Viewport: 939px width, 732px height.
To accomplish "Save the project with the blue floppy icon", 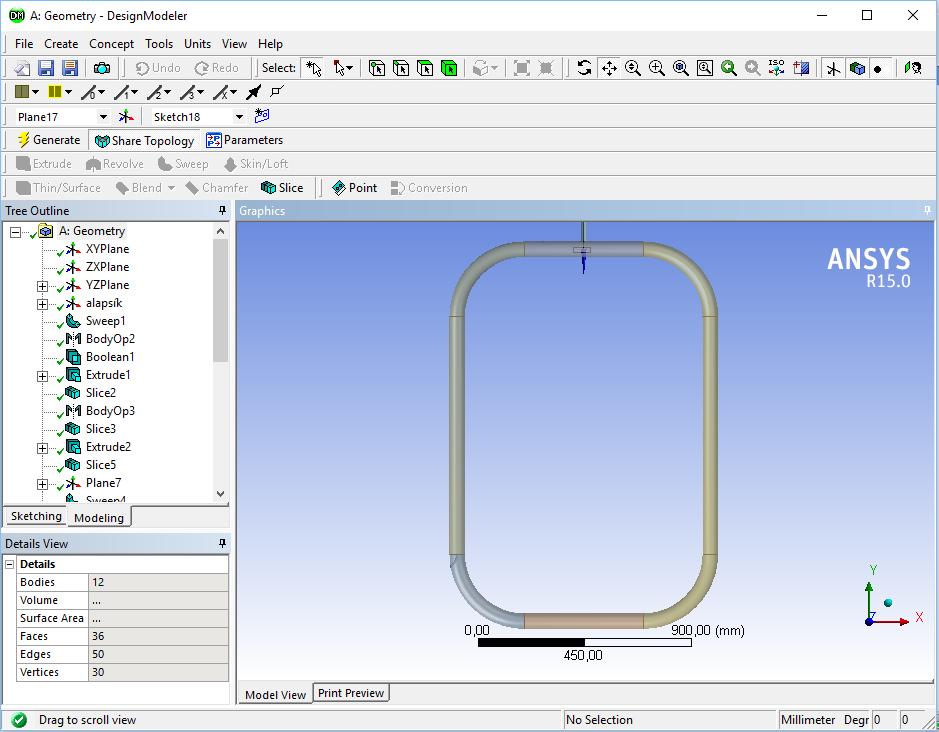I will click(x=46, y=68).
